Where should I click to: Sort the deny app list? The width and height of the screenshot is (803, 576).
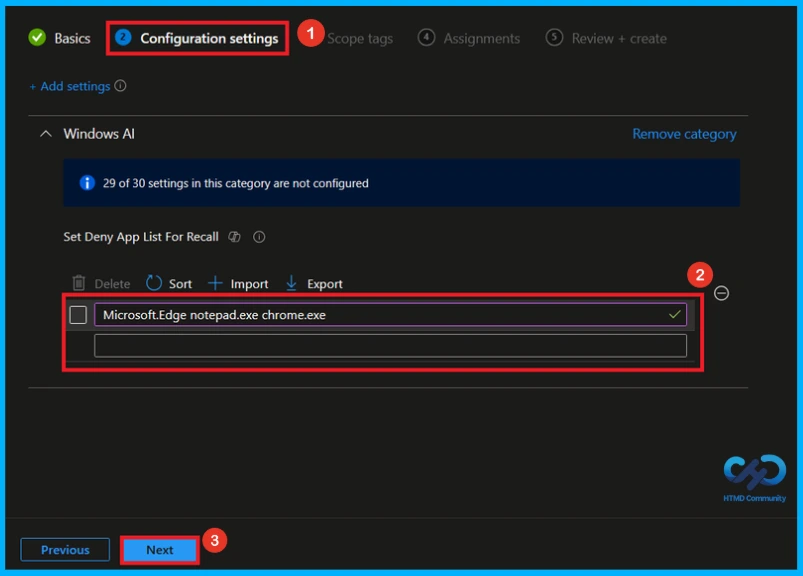click(x=169, y=284)
